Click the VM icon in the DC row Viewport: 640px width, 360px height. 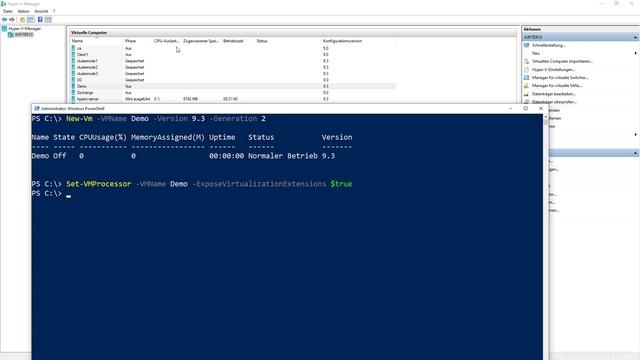pos(73,80)
